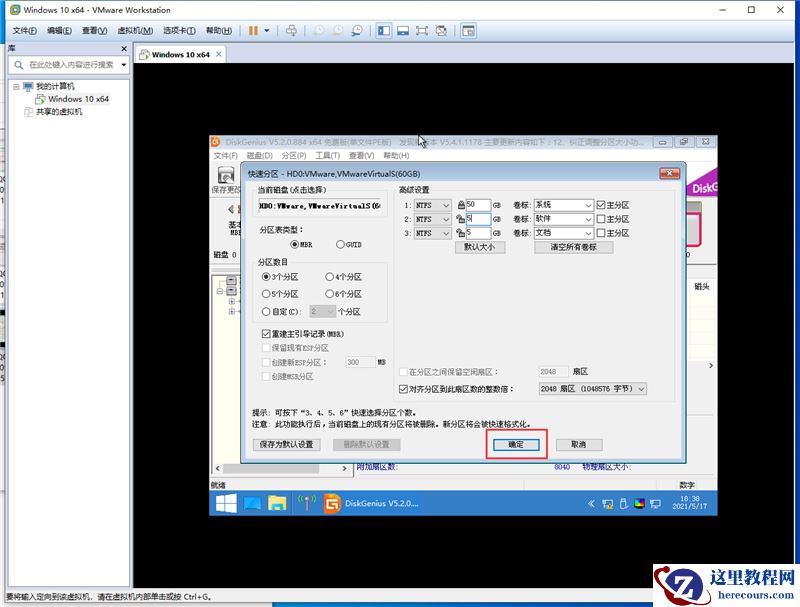Toggle 对齐分区到此扇区数的整数倍 checkbox
The image size is (800, 607).
[x=403, y=389]
